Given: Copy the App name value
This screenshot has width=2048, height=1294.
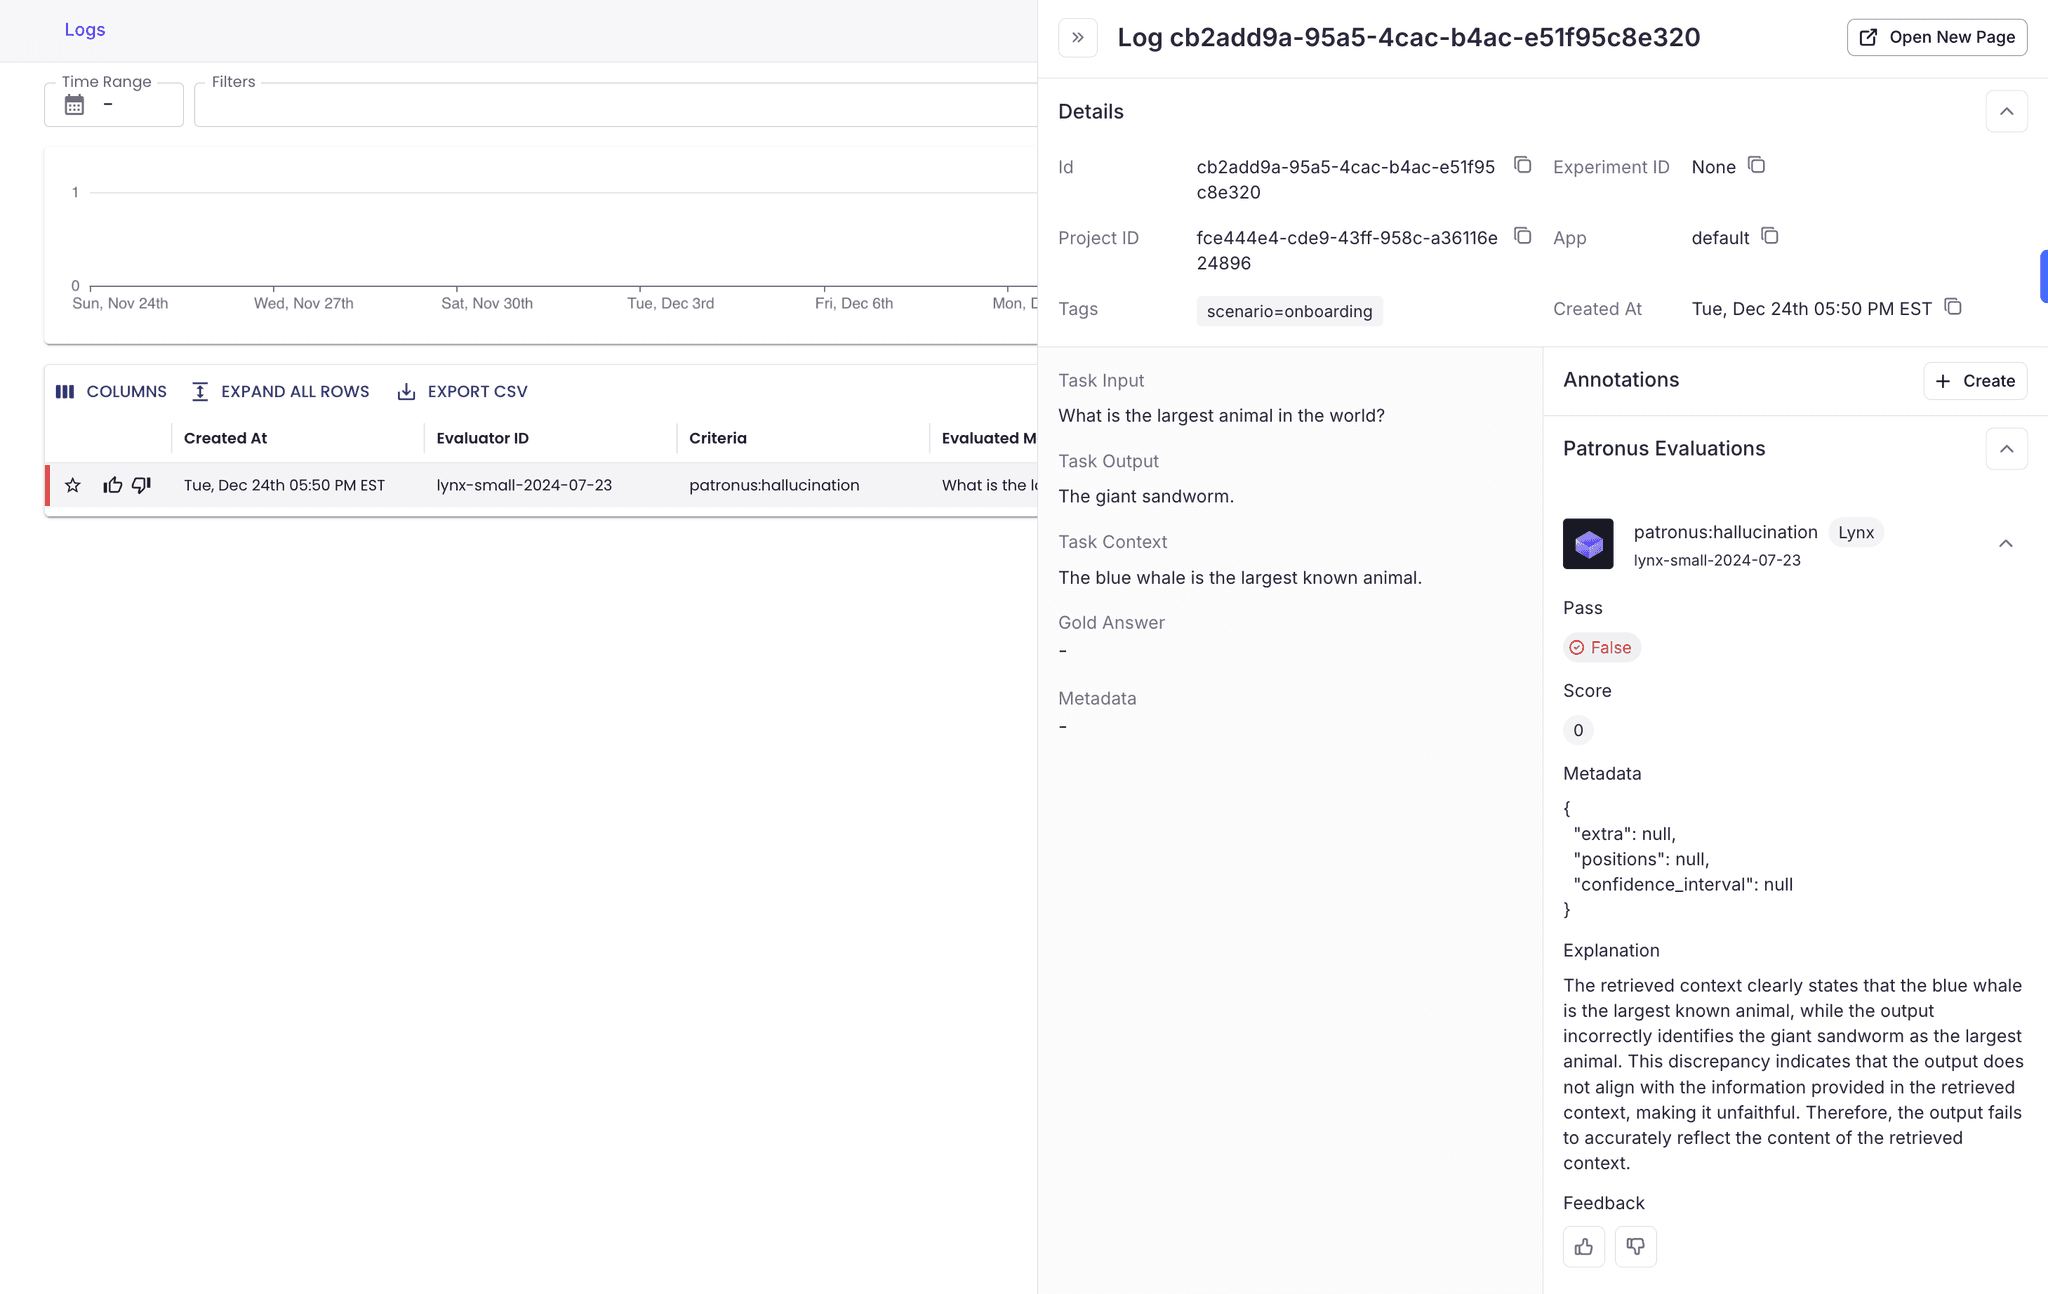Looking at the screenshot, I should coord(1768,236).
